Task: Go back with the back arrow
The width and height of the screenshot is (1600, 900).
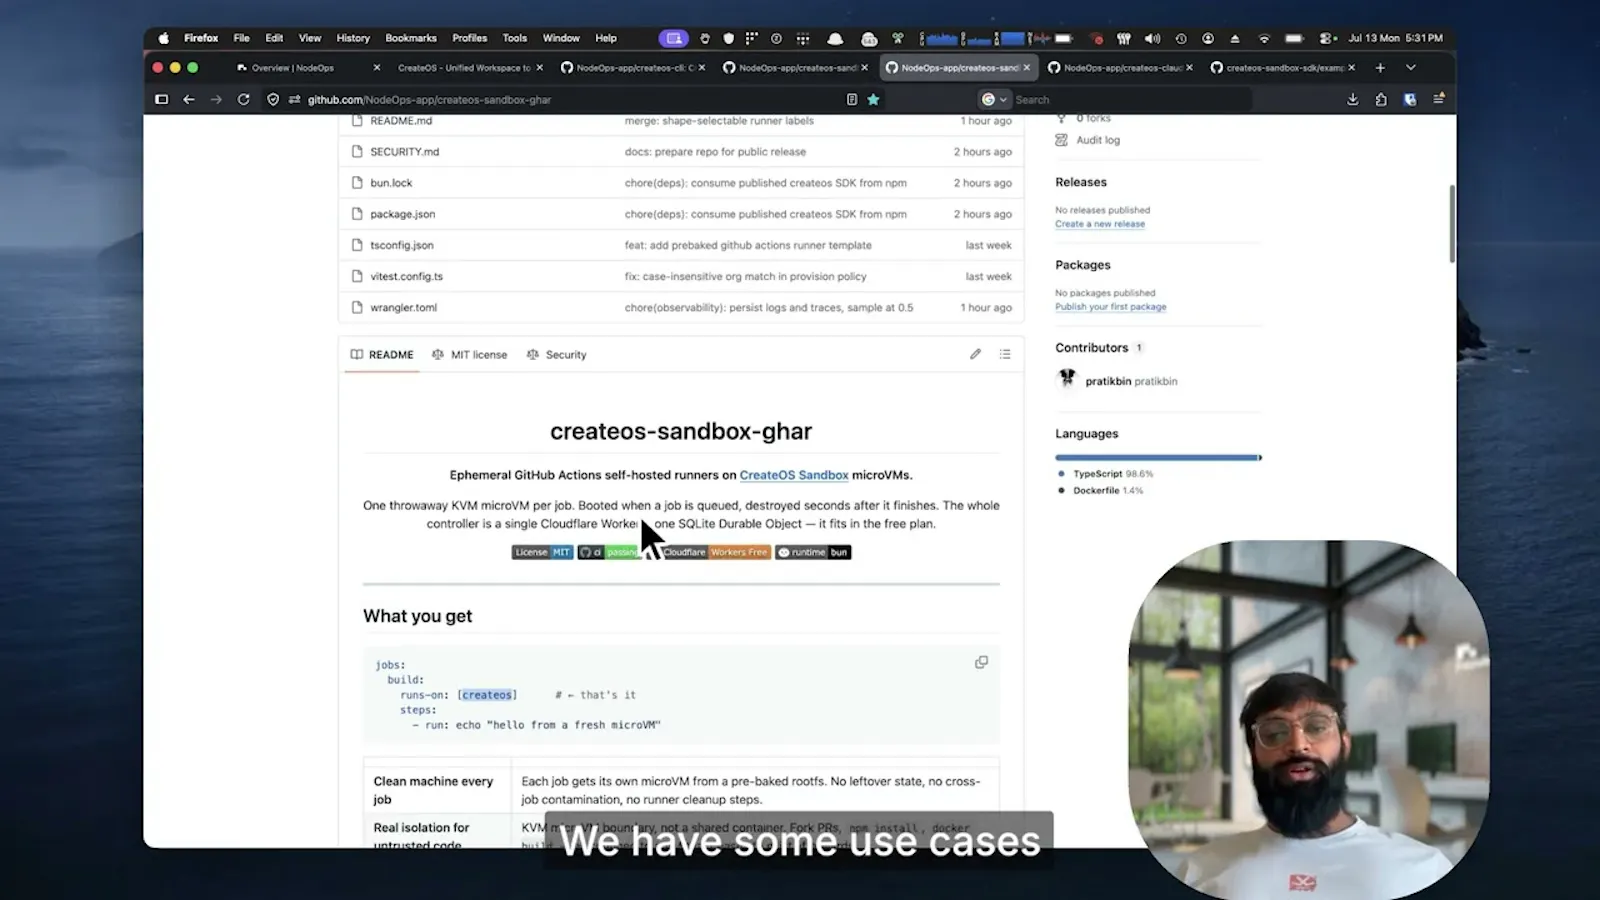Action: tap(189, 99)
